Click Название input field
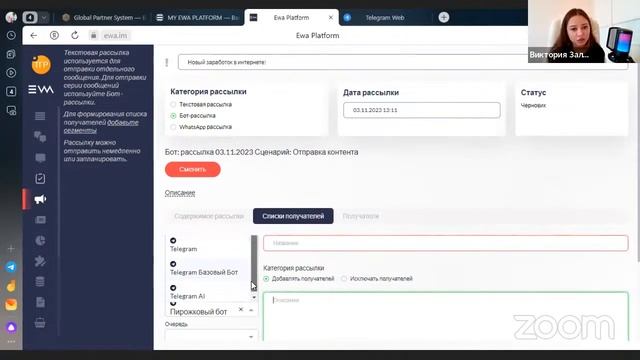 click(445, 243)
